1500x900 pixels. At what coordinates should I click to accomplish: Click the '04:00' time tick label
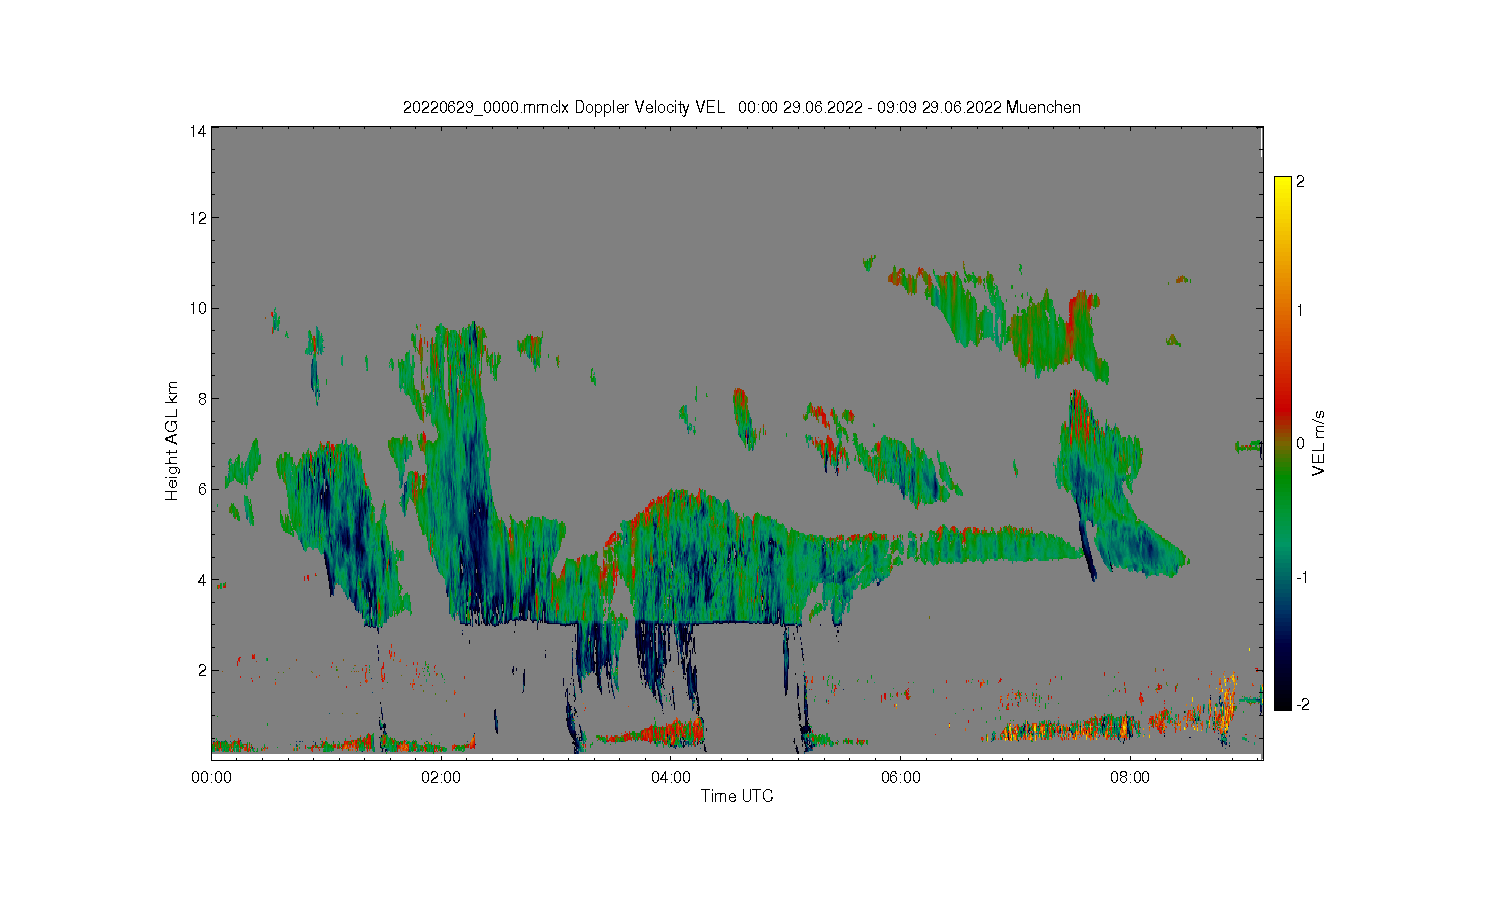click(670, 777)
